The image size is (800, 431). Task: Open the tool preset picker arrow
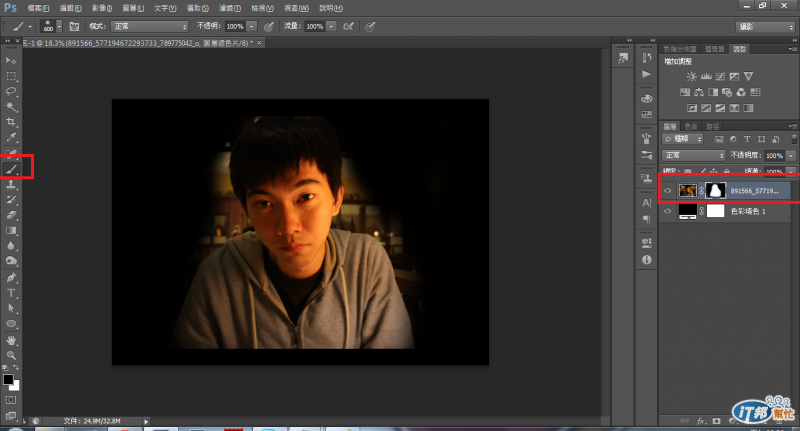tap(30, 27)
